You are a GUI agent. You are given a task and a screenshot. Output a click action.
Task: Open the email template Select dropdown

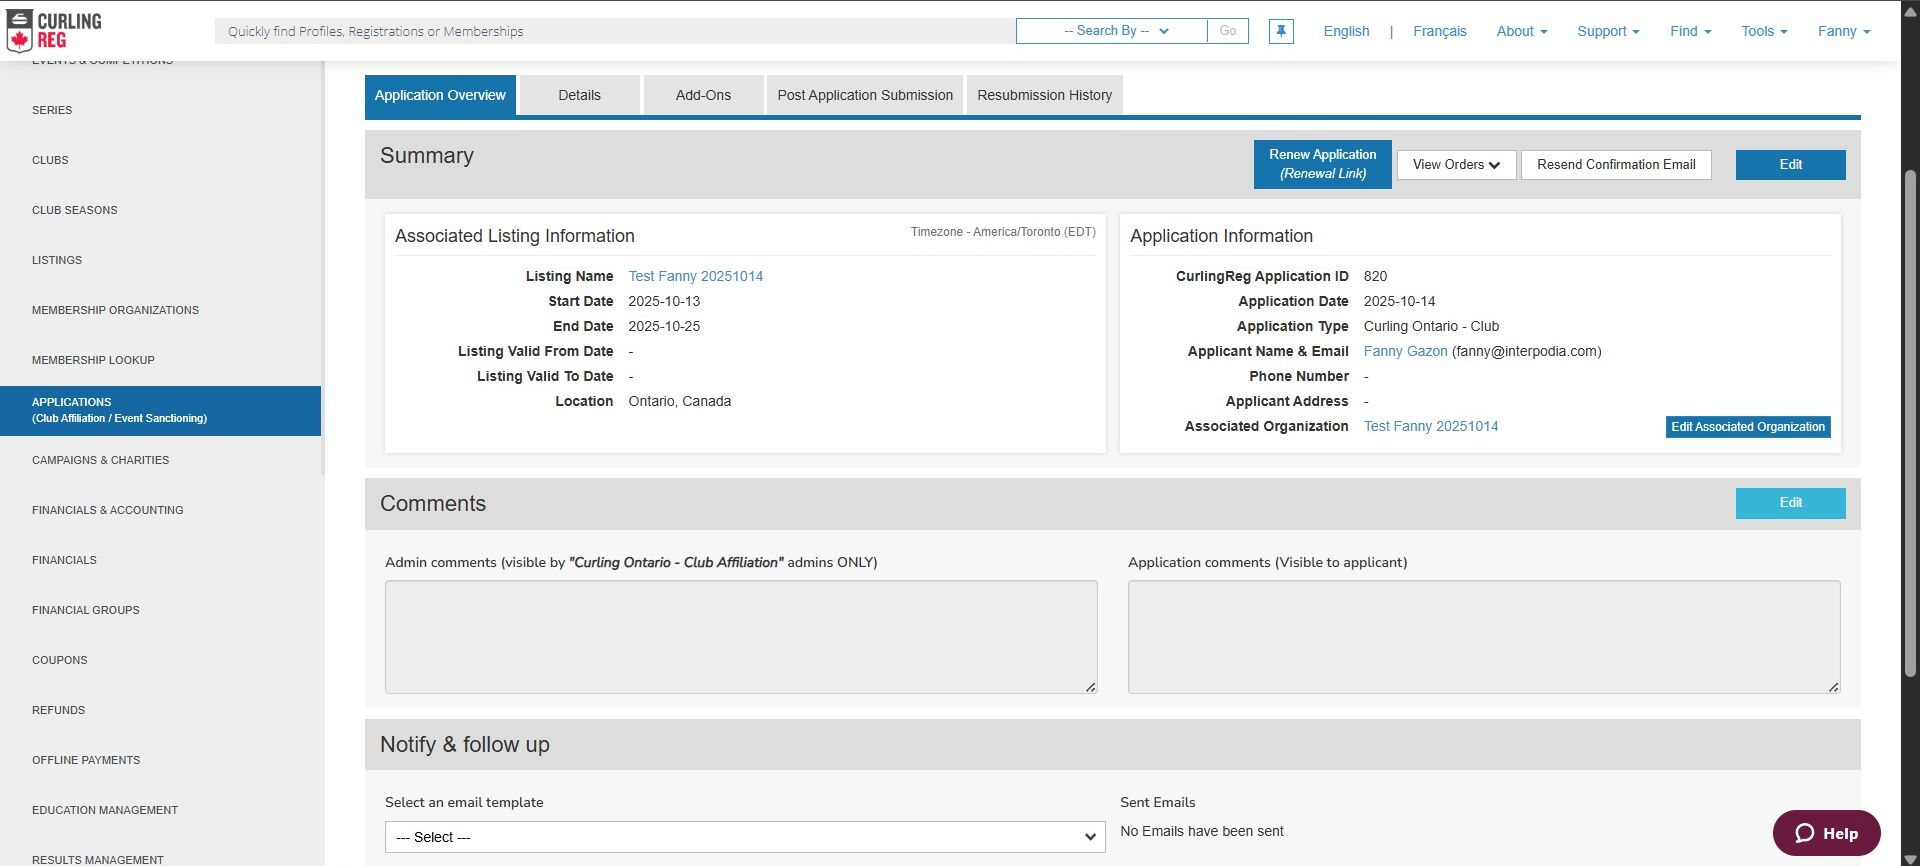coord(744,837)
